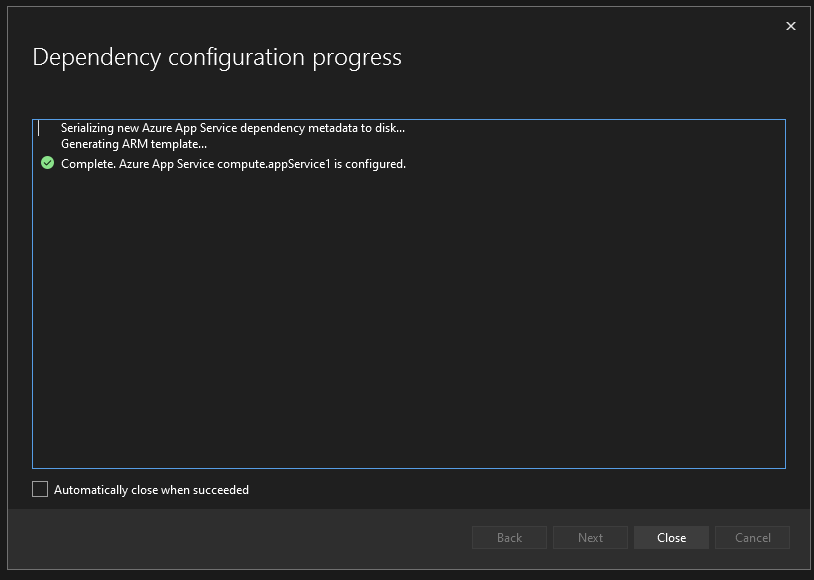Click the 'Dependency configuration progress' heading
814x580 pixels.
[217, 57]
